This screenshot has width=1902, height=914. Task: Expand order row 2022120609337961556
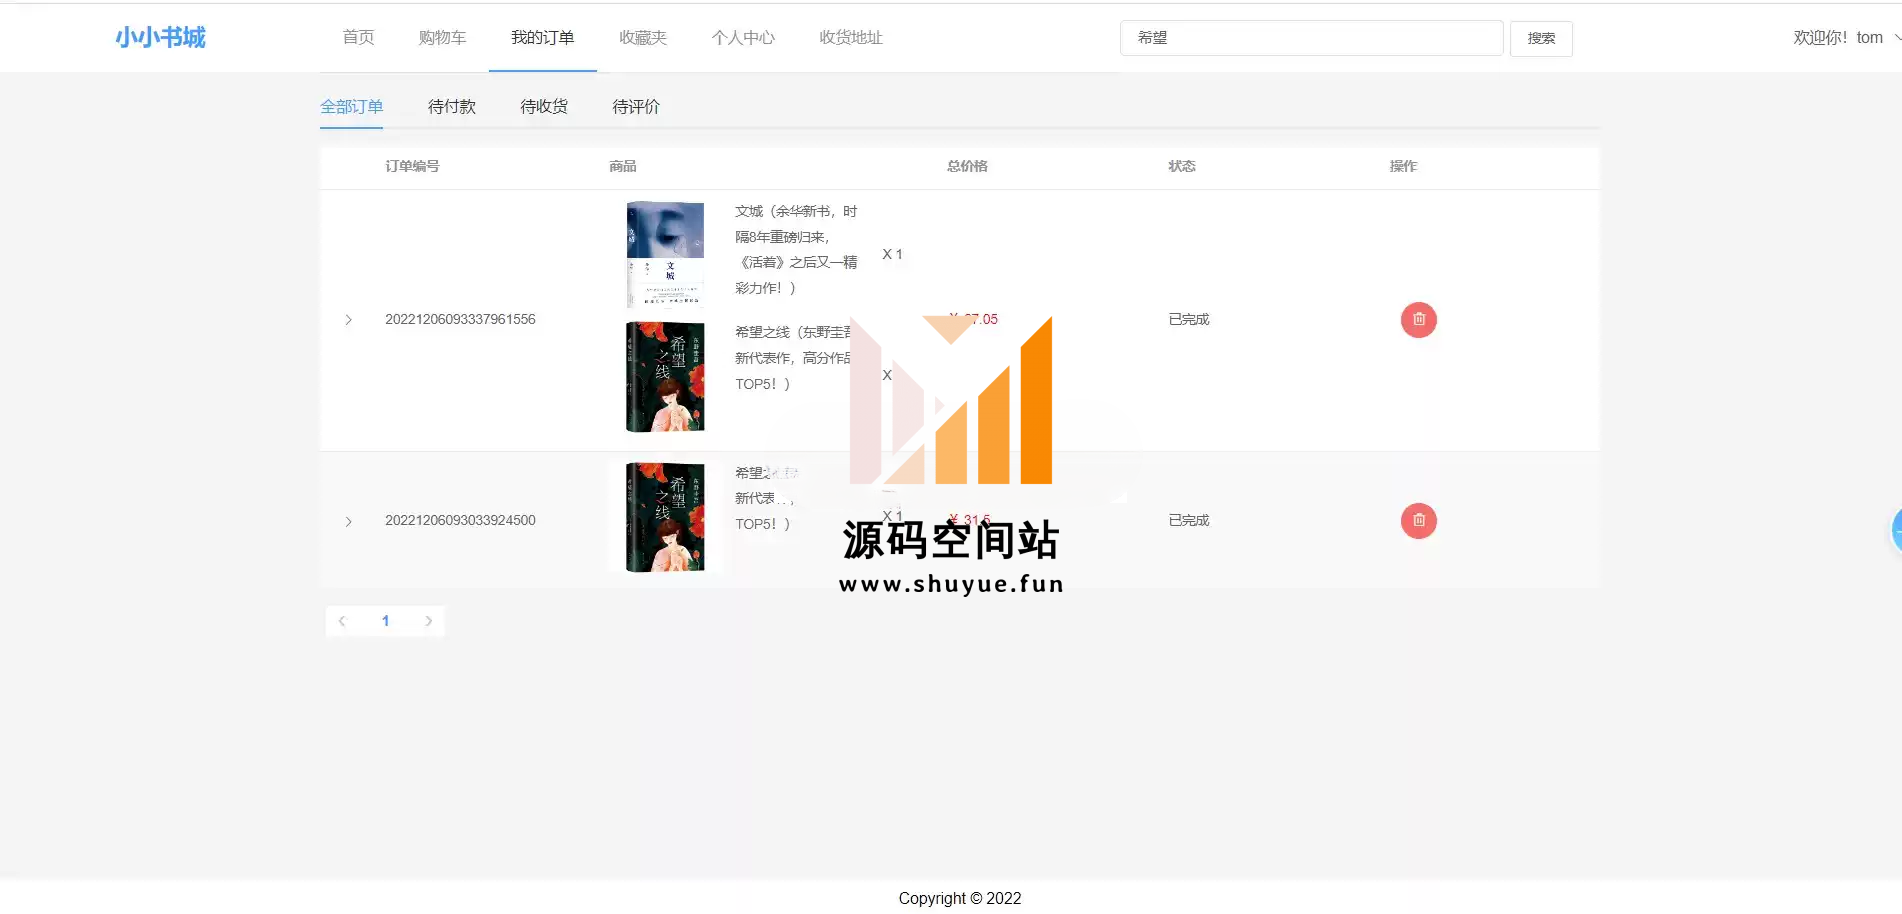[348, 320]
